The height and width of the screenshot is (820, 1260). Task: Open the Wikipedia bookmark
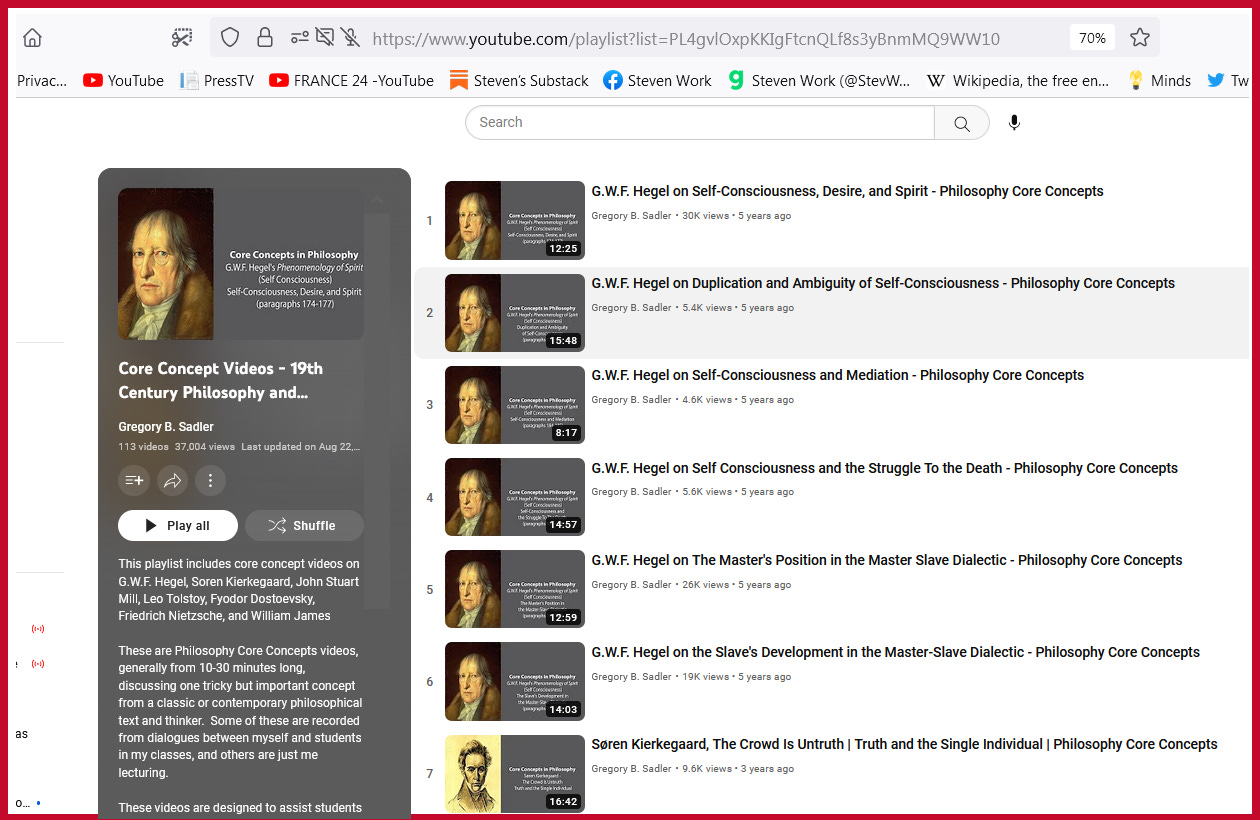pyautogui.click(x=1018, y=80)
